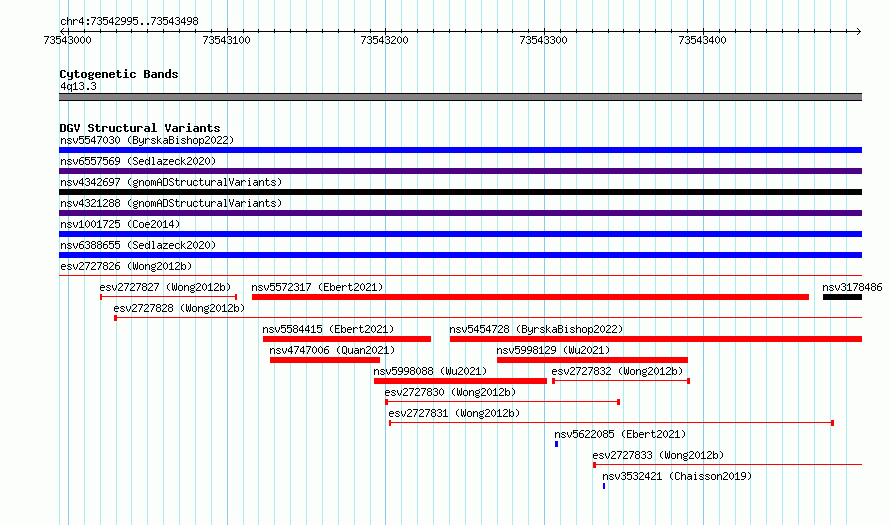Click the esv2727833 (Wong2012b) label
Viewport: 890px width, 525px height.
[x=658, y=455]
